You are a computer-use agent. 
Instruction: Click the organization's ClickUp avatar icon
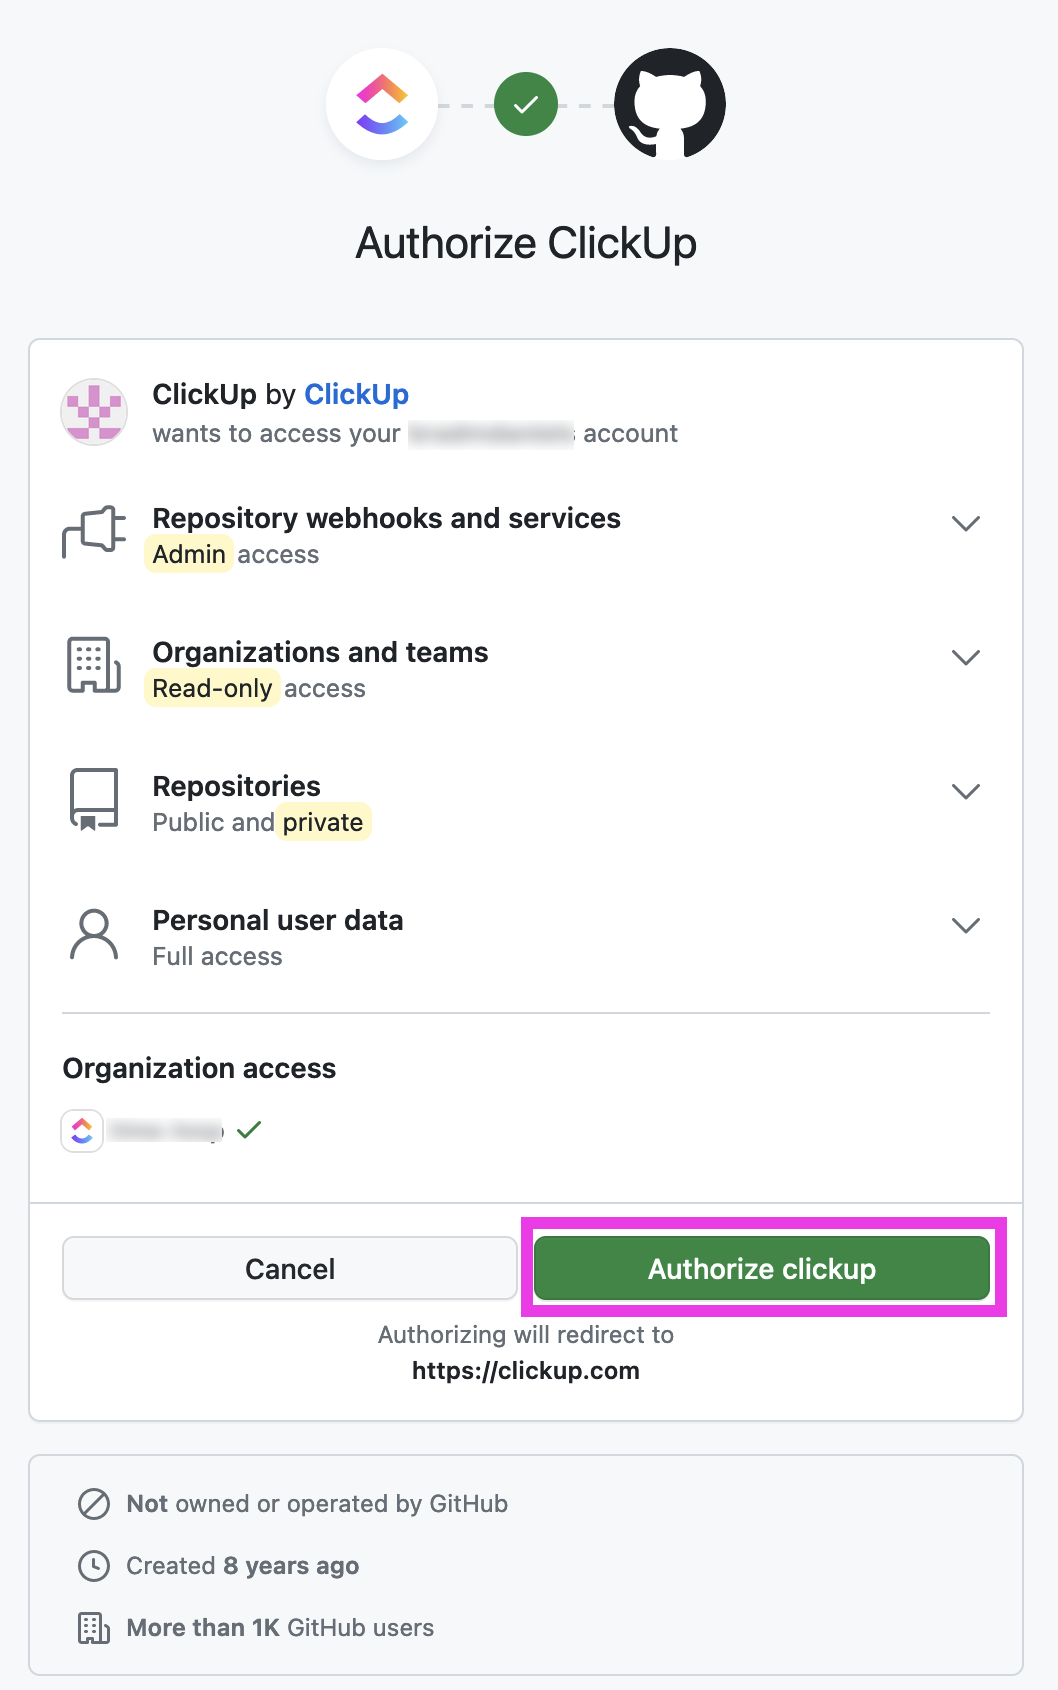pyautogui.click(x=82, y=1131)
